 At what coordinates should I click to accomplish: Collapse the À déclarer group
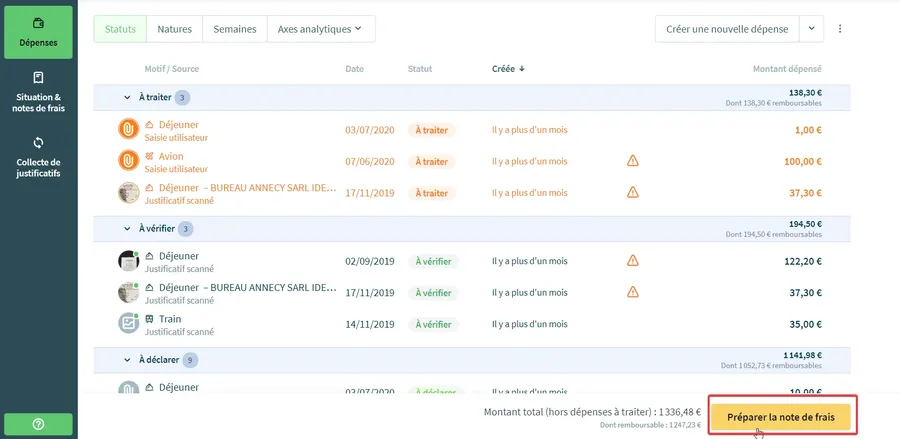coord(127,360)
